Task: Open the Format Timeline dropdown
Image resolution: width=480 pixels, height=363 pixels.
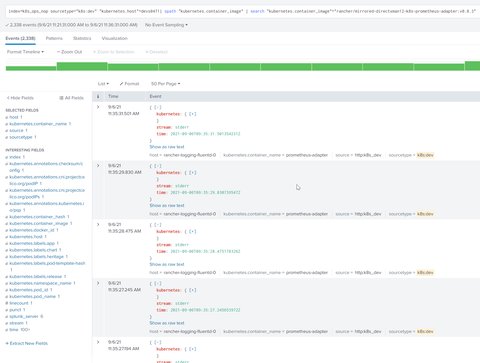Action: coord(25,52)
